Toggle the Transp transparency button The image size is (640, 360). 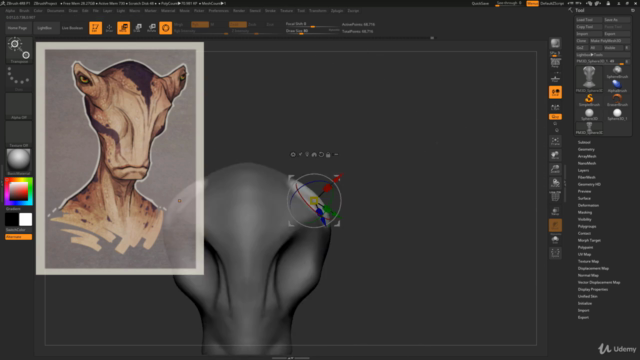coord(555,211)
